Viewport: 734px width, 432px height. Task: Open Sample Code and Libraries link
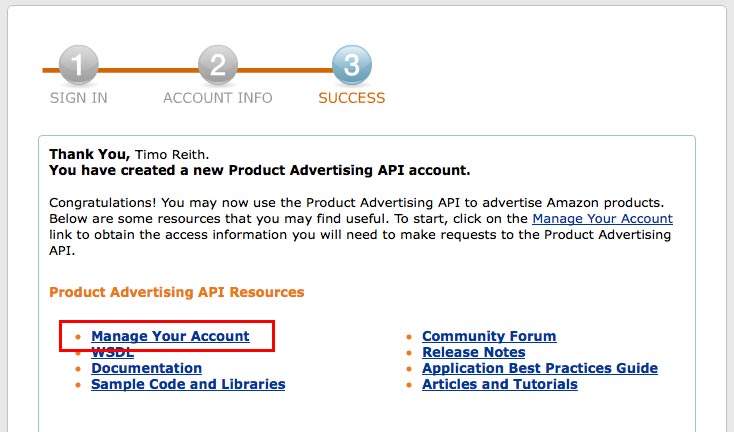[188, 384]
